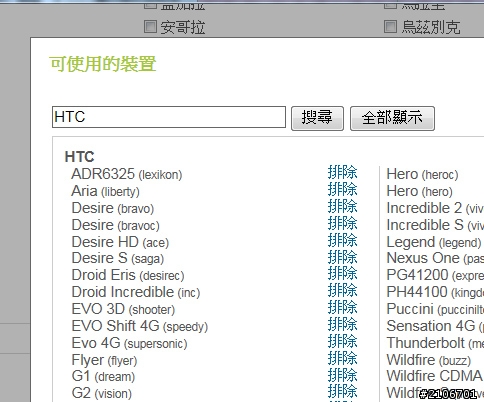Select the Incredible 2 device text
The height and width of the screenshot is (402, 484).
[435, 208]
